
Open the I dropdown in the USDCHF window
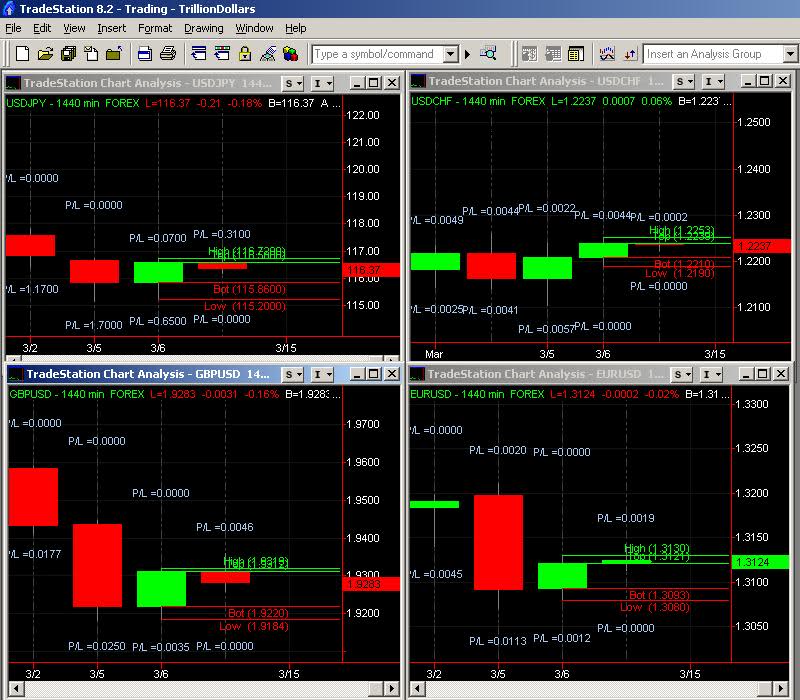click(x=713, y=81)
